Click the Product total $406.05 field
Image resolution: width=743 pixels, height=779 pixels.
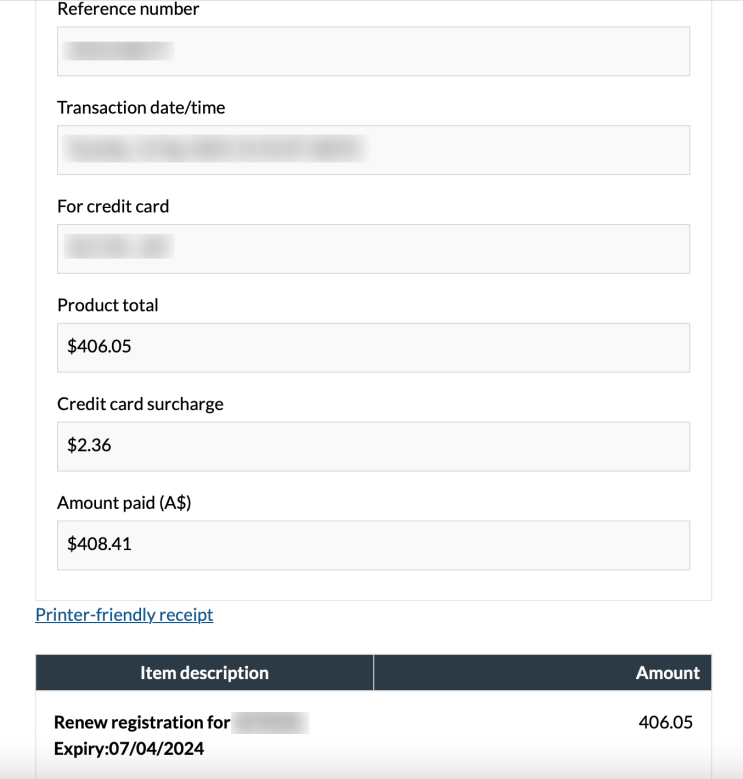click(x=373, y=348)
